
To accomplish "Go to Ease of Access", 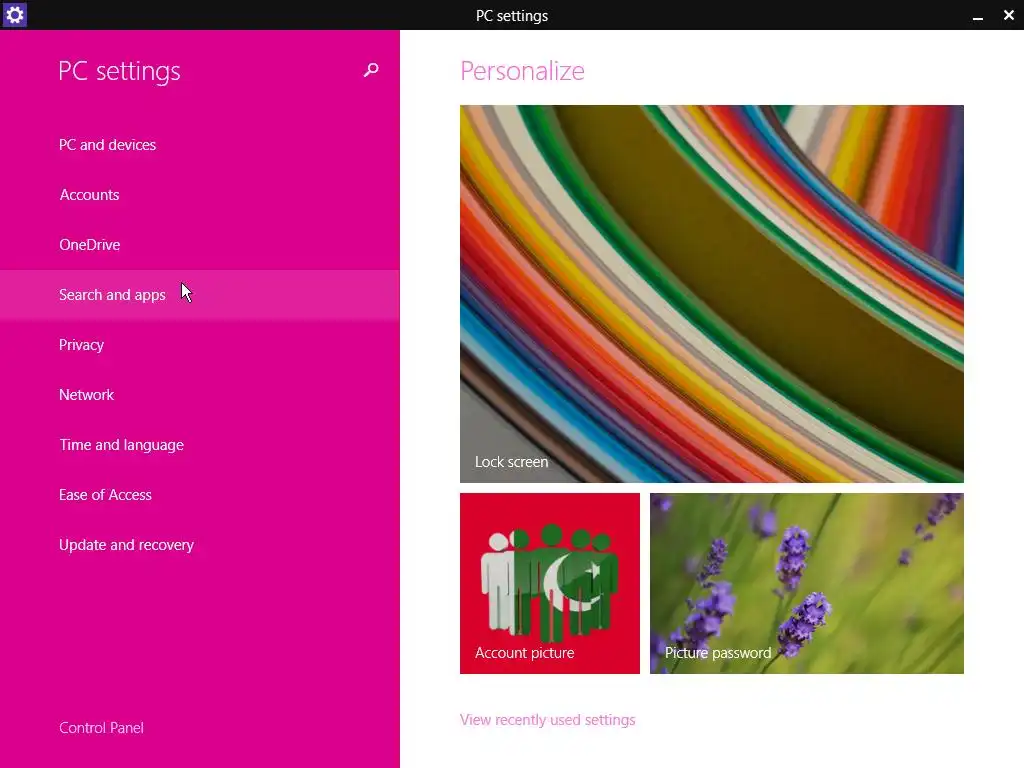I will coord(199,495).
